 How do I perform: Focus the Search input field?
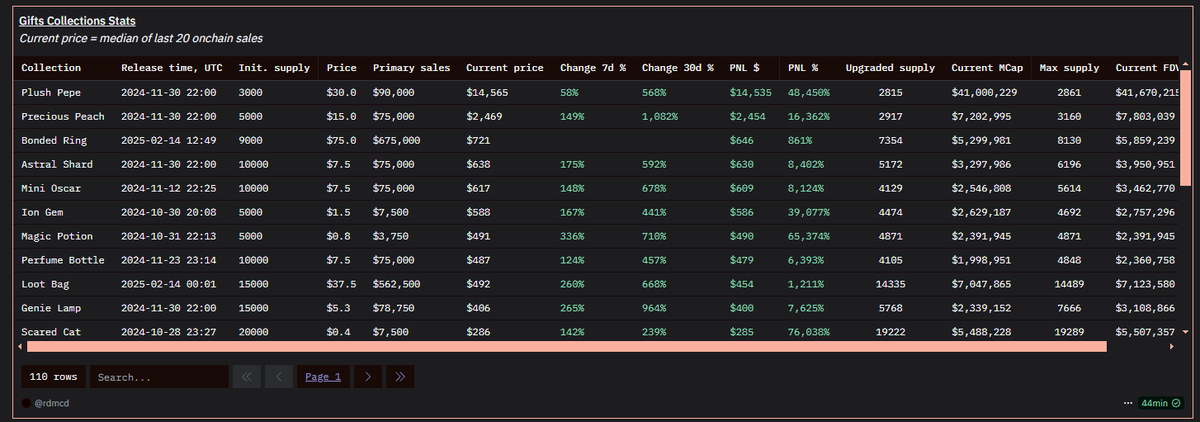[158, 378]
